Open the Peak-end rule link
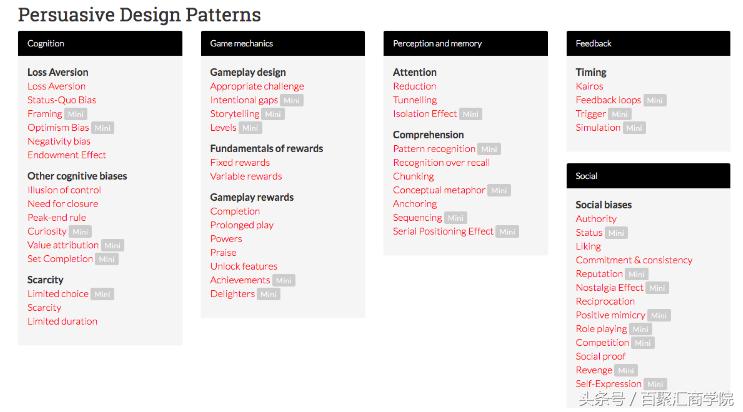This screenshot has height=412, width=743. pos(57,218)
